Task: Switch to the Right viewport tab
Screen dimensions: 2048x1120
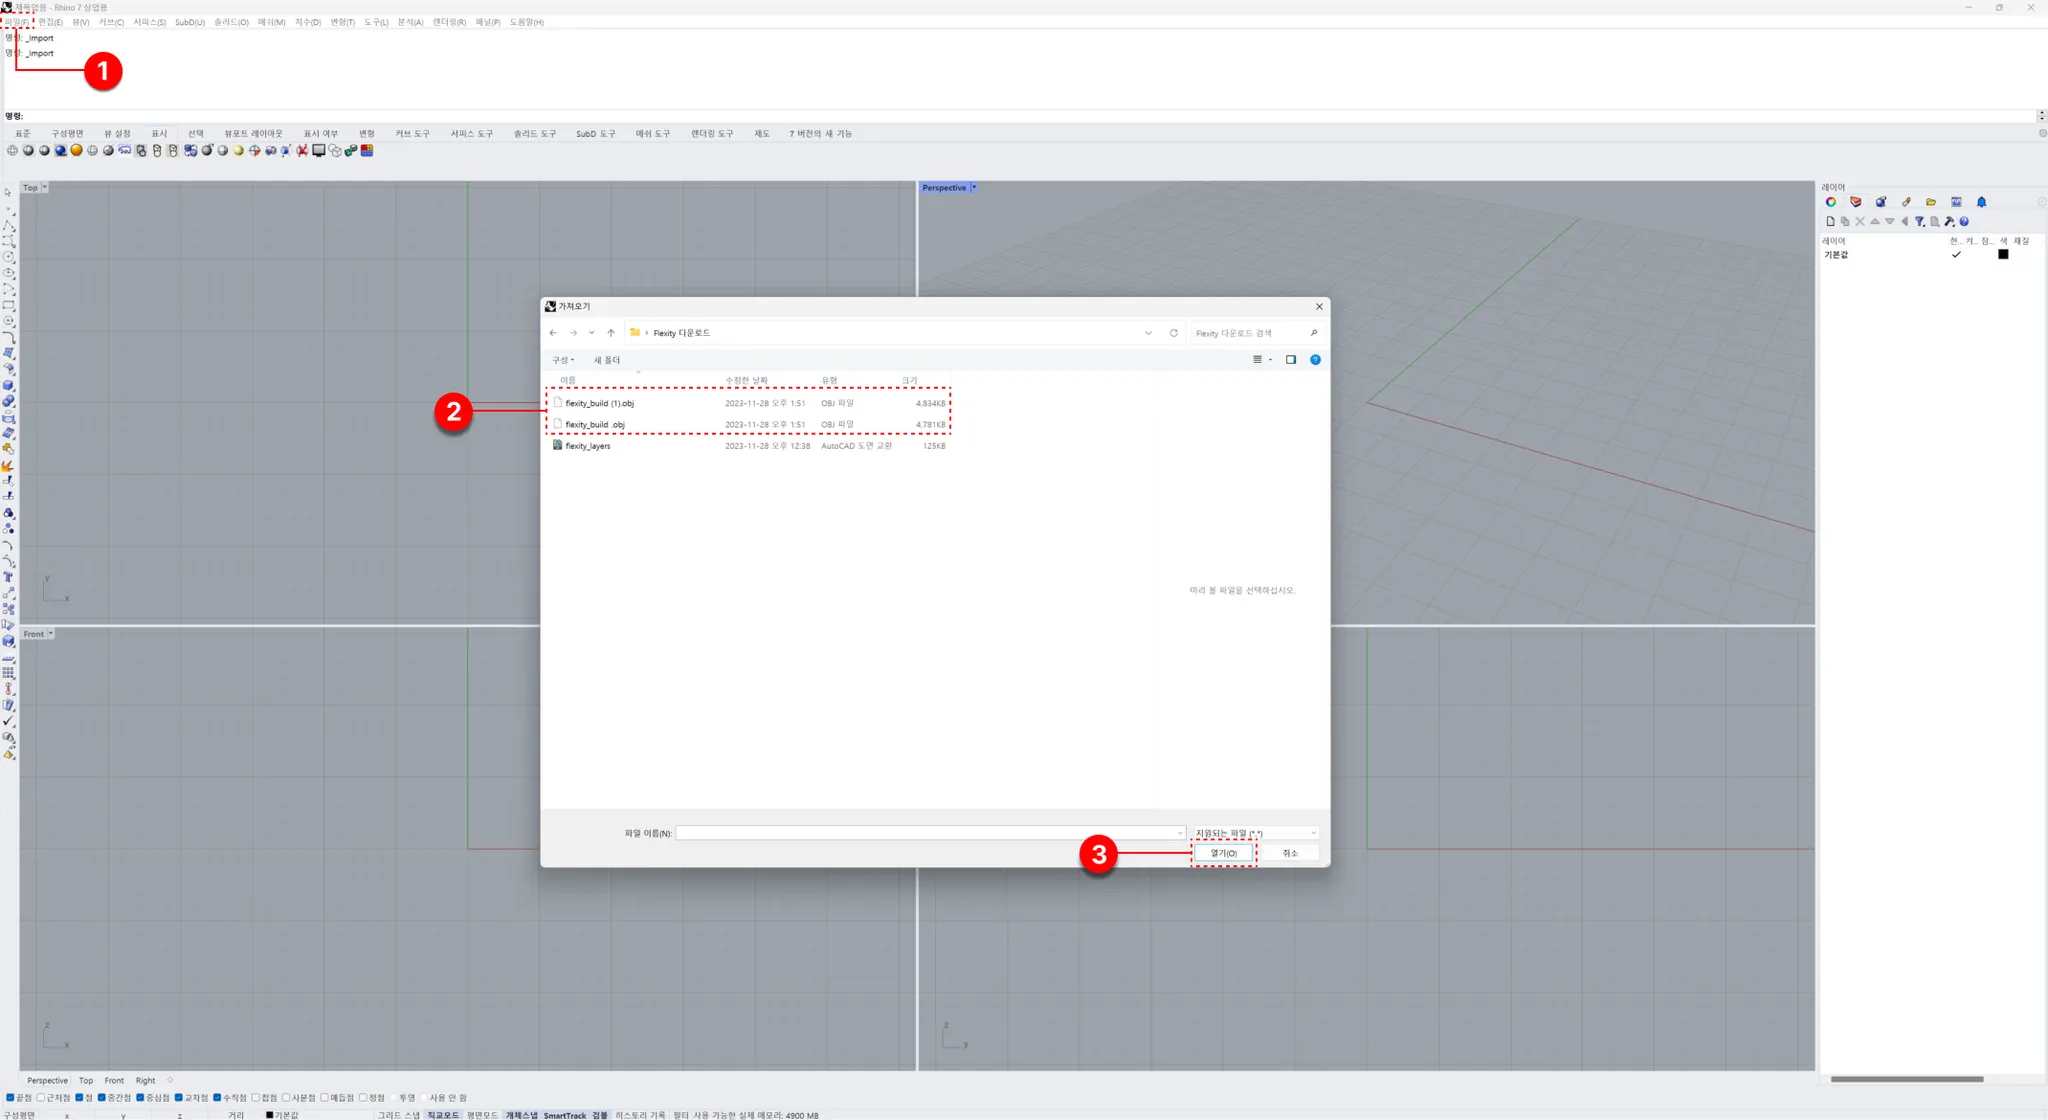Action: point(145,1081)
